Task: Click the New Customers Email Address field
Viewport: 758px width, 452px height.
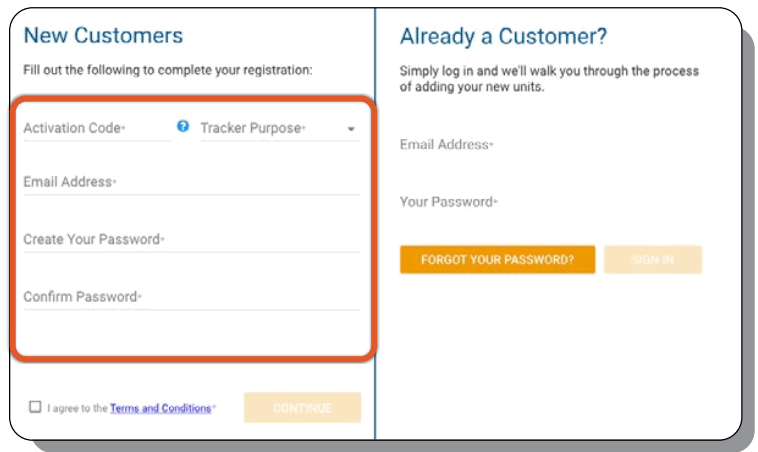Action: 190,183
